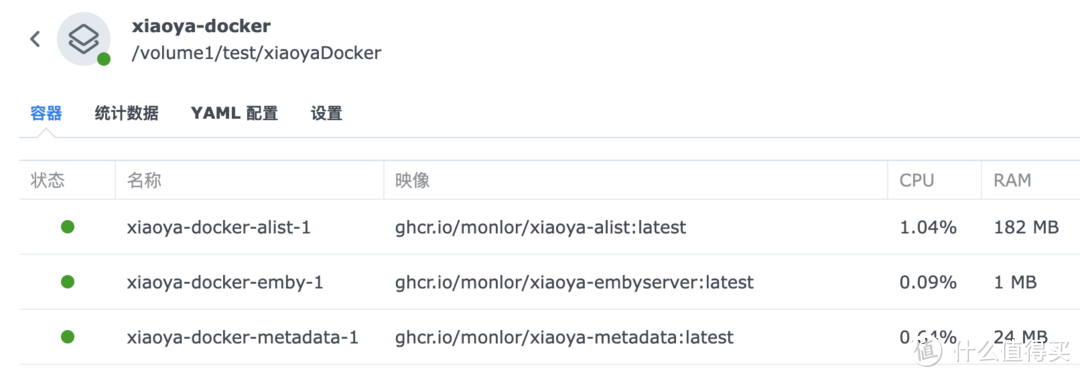Sort containers by the RAM column
Viewport: 1080px width, 377px height.
[x=1012, y=181]
